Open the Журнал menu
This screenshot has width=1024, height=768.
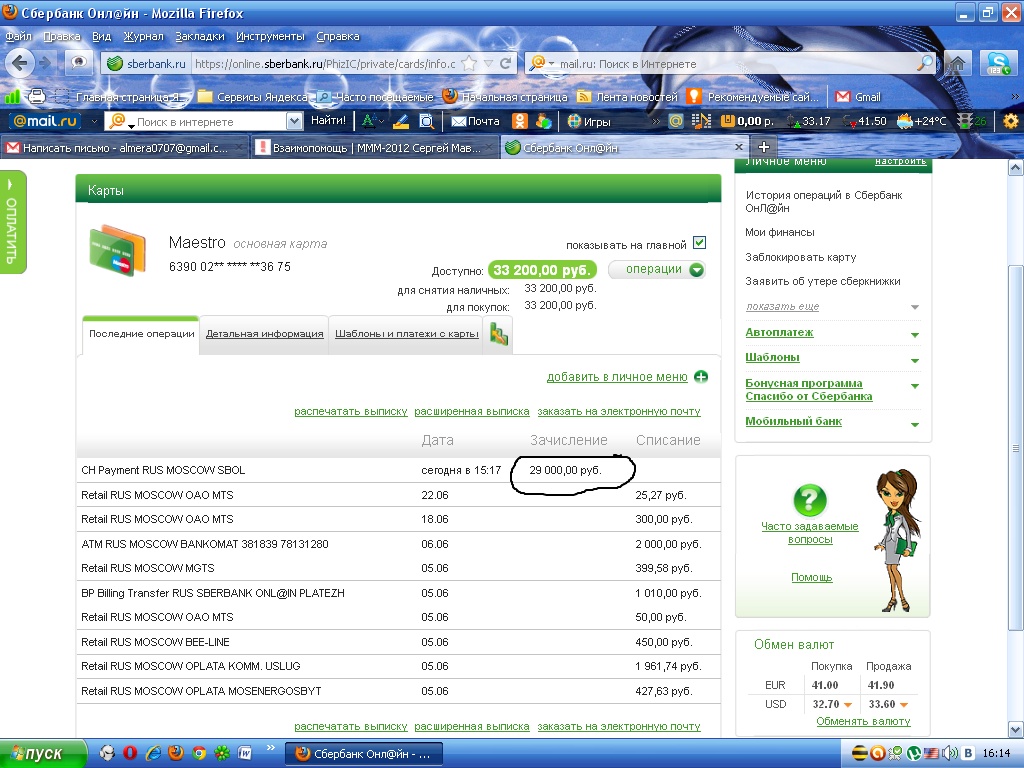pyautogui.click(x=143, y=37)
